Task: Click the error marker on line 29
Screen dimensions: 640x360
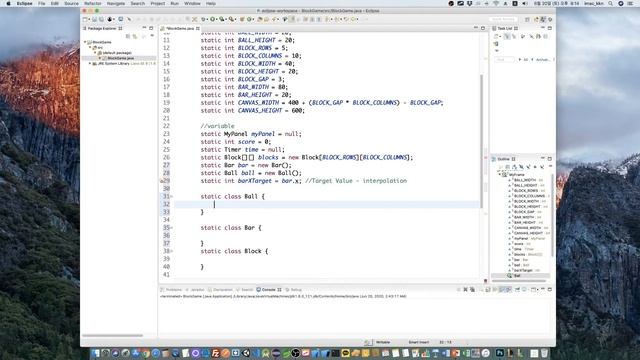Action: point(162,181)
